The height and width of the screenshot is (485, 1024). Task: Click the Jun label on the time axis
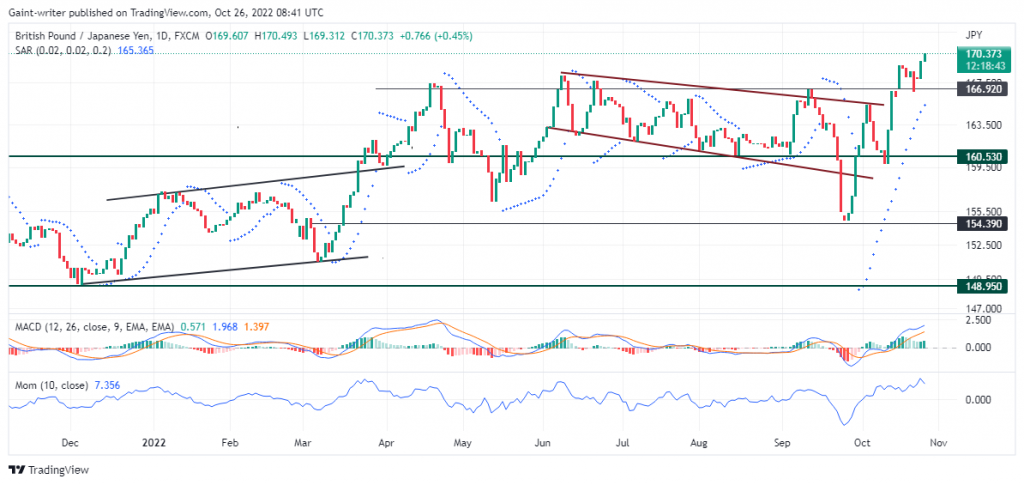543,442
